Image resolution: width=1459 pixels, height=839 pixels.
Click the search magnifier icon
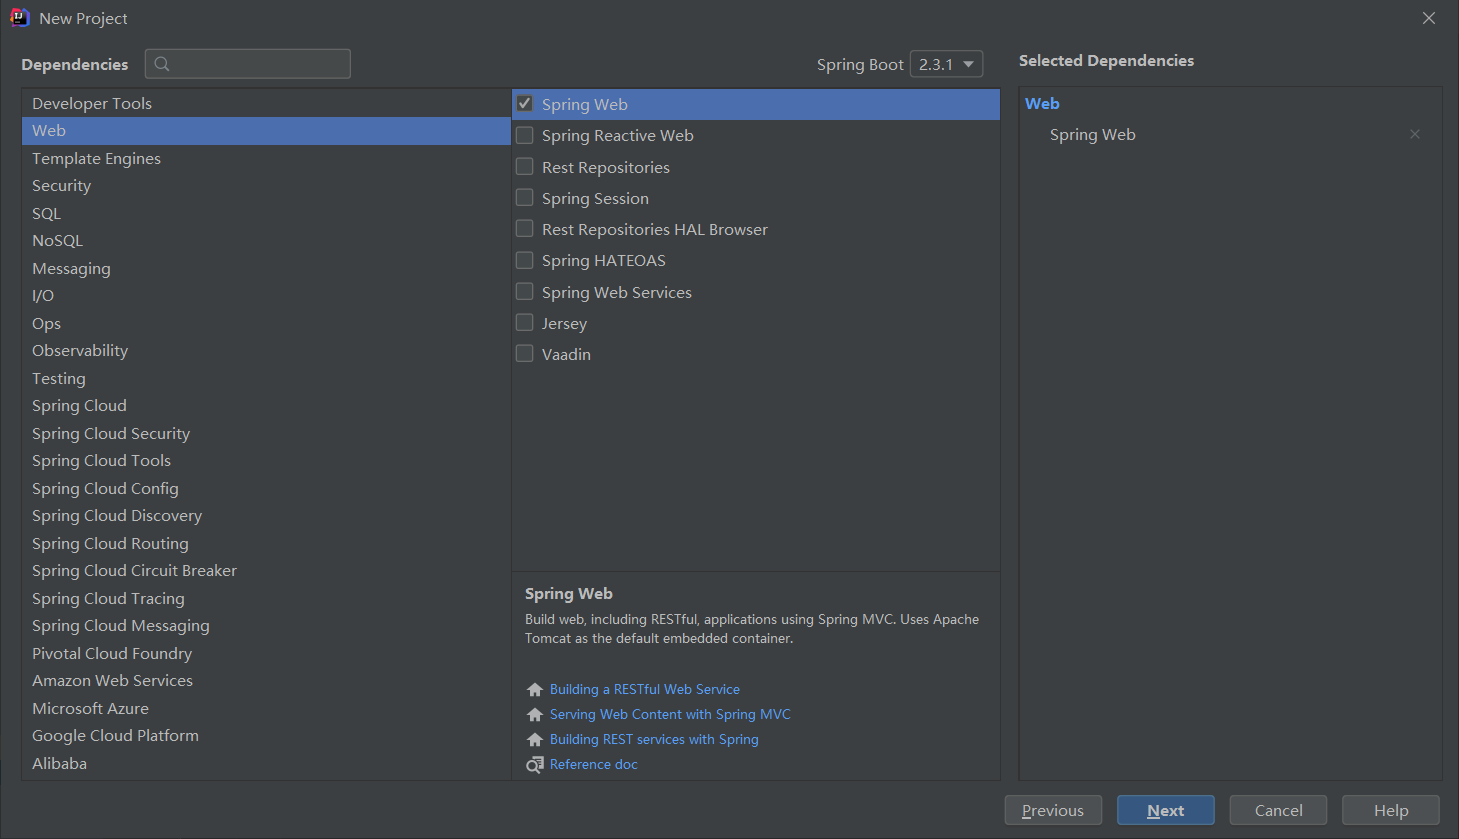(x=162, y=64)
